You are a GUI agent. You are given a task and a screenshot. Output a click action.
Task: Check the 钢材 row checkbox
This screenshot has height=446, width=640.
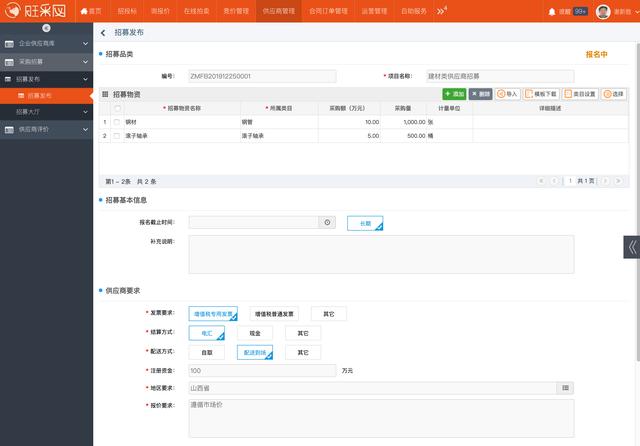[117, 122]
